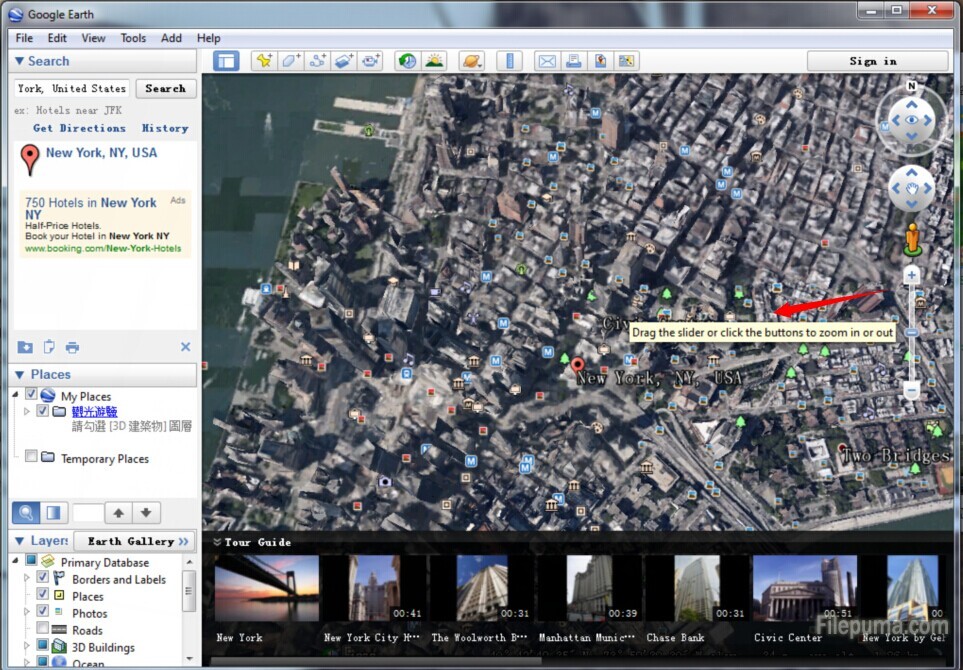Expand the 觀光遊覧 folder node

[26, 411]
